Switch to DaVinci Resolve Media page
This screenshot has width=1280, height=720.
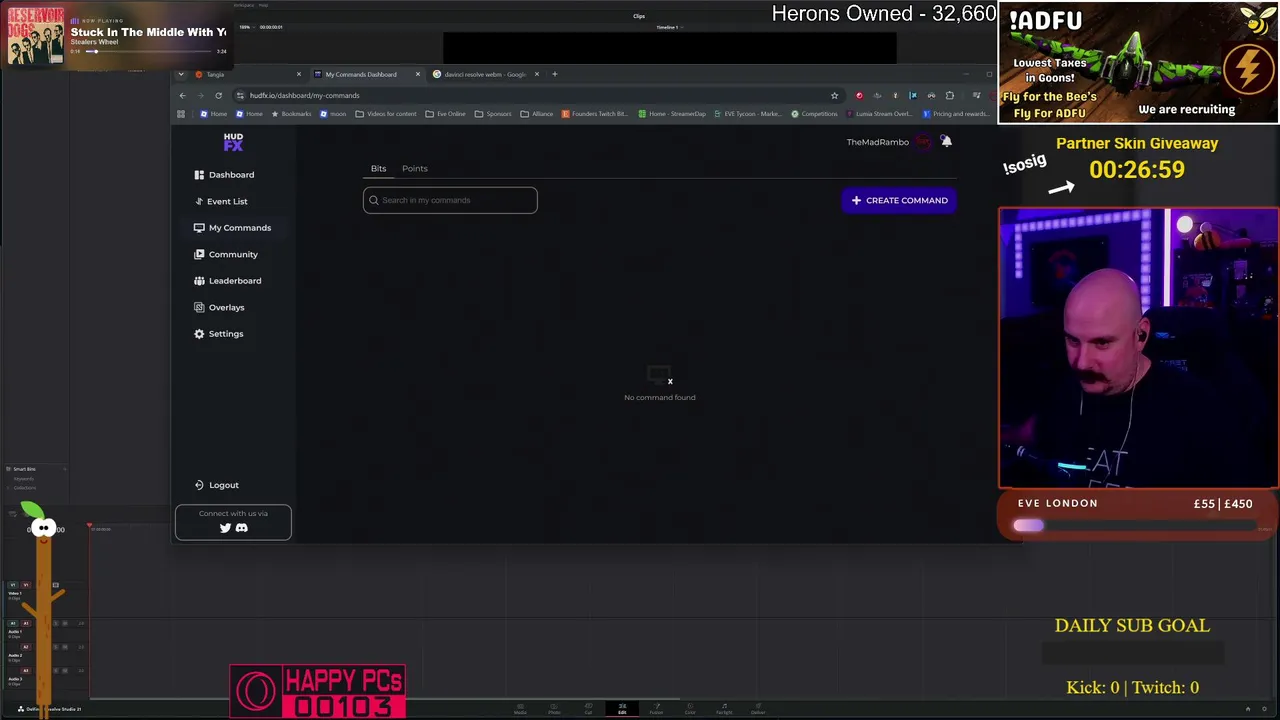tap(520, 708)
